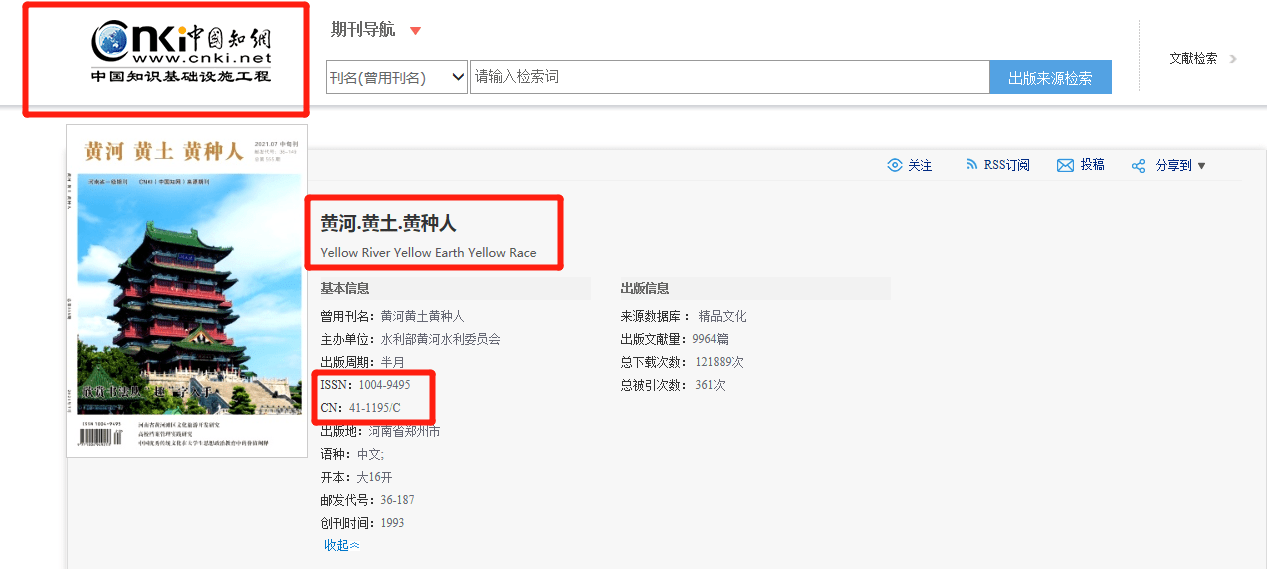Select the 基本信息 section header
This screenshot has width=1267, height=569.
345,289
